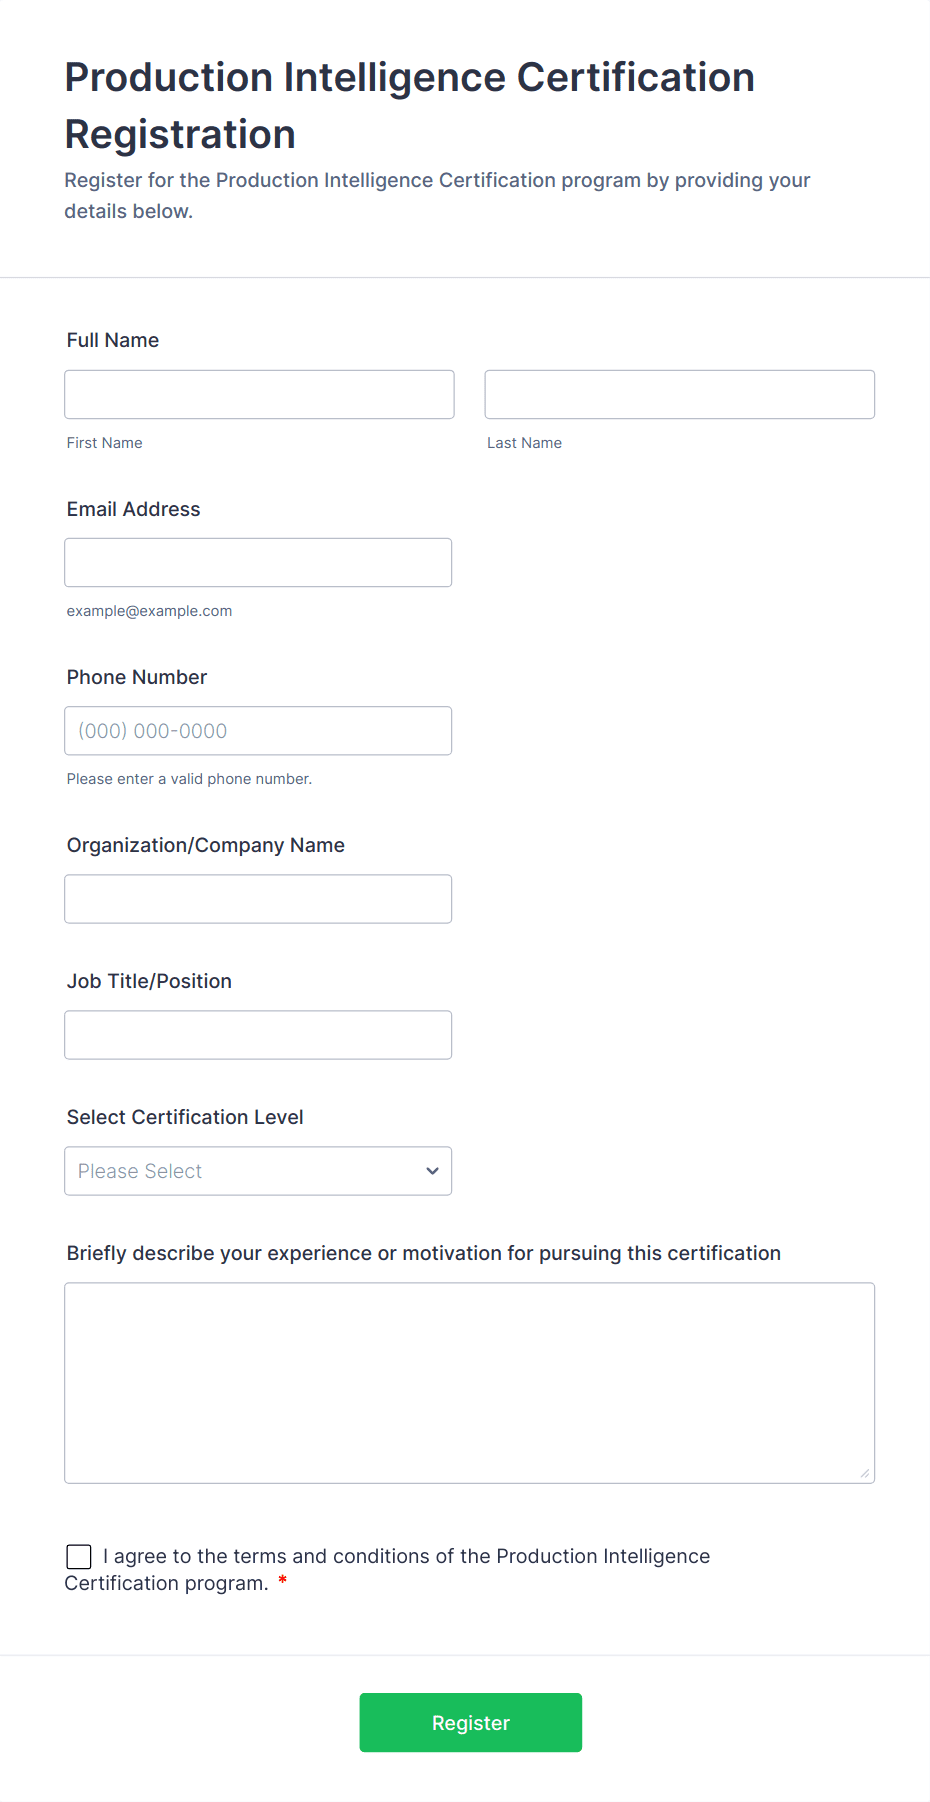The height and width of the screenshot is (1802, 930).
Task: Check the terms and conditions checkbox
Action: (x=79, y=1556)
